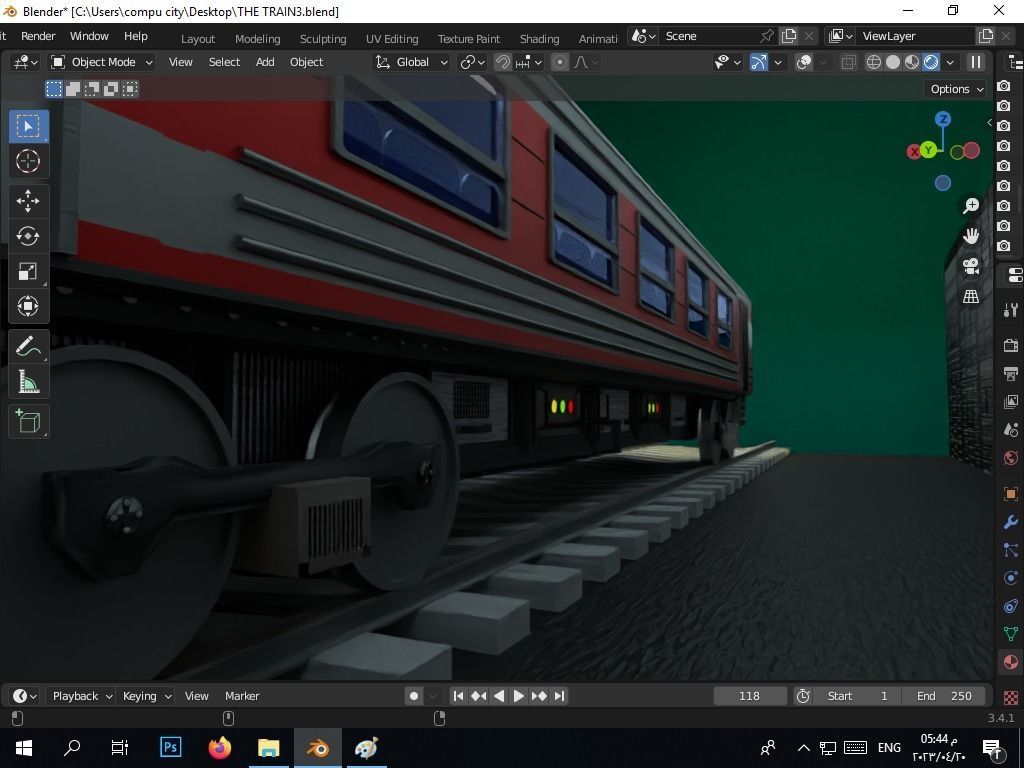Screen dimensions: 1024x768
Task: Toggle snapping magnet in viewport header
Action: (503, 62)
